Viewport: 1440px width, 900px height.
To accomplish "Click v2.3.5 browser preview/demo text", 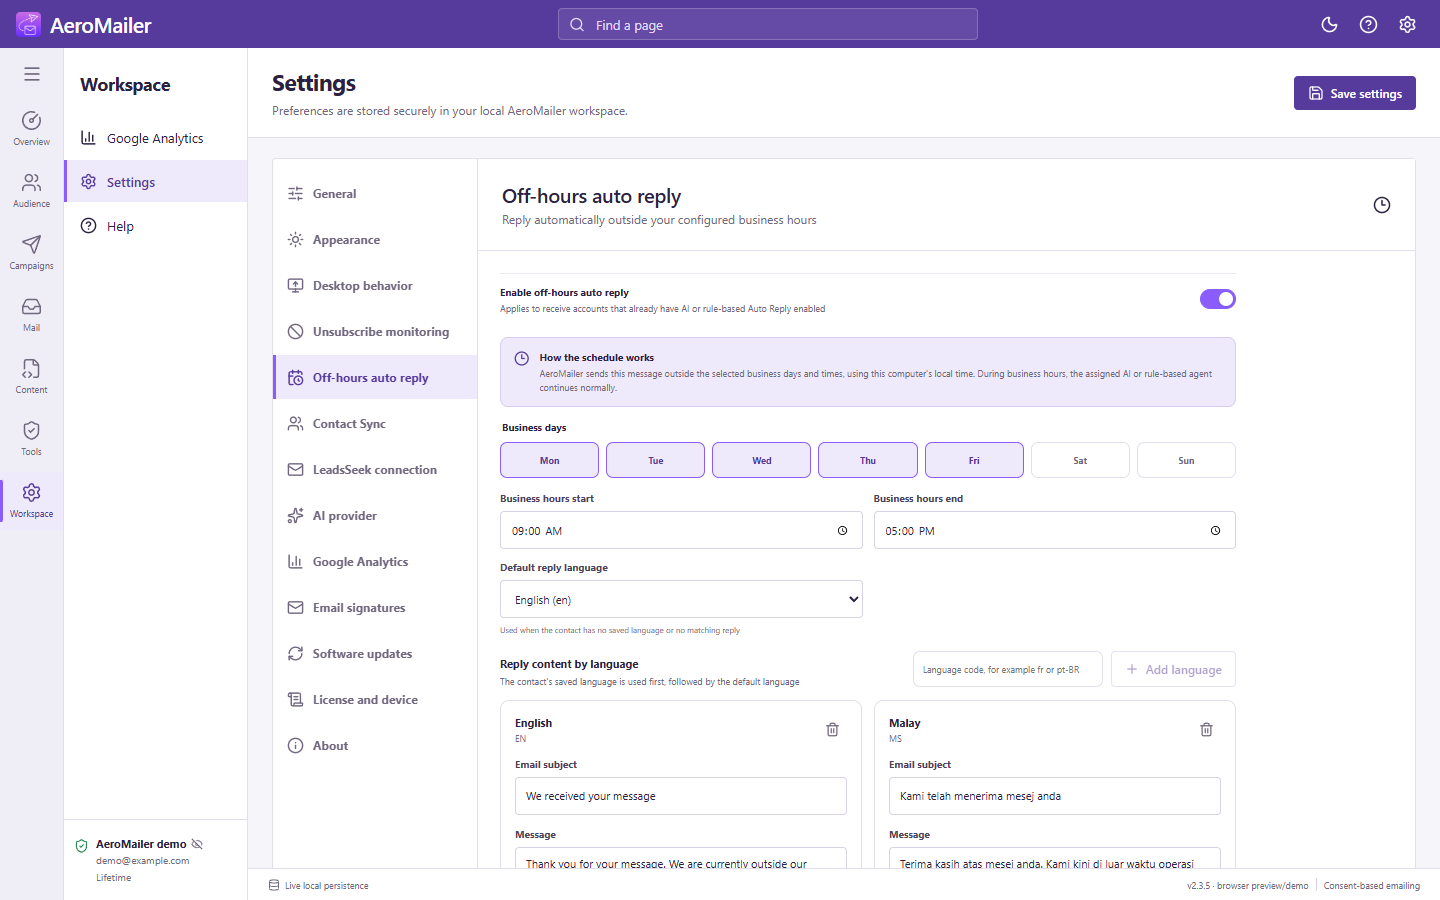I will (x=1247, y=886).
